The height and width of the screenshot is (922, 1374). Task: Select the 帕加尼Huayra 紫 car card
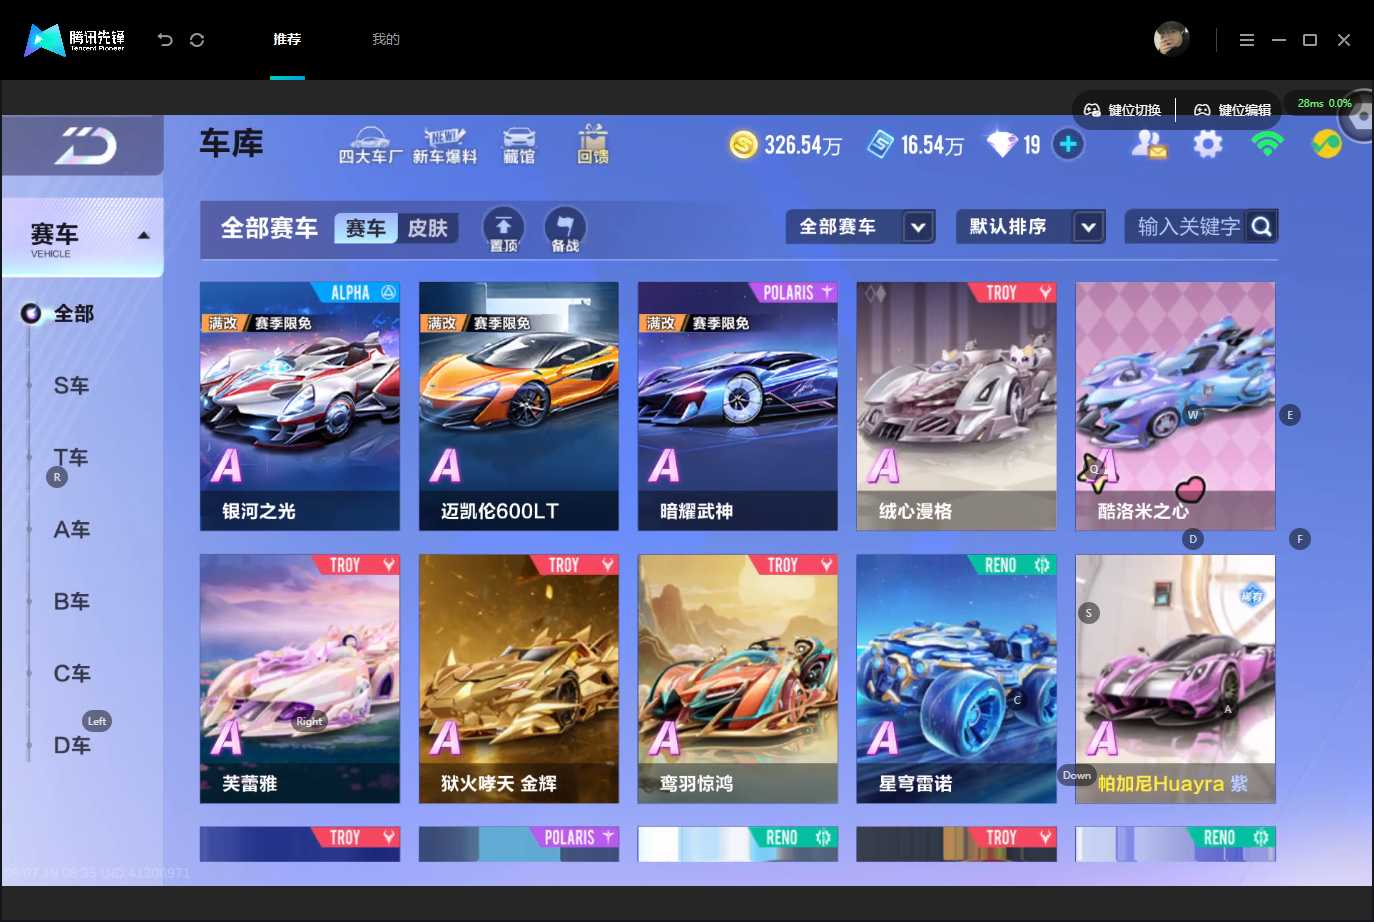click(x=1176, y=679)
